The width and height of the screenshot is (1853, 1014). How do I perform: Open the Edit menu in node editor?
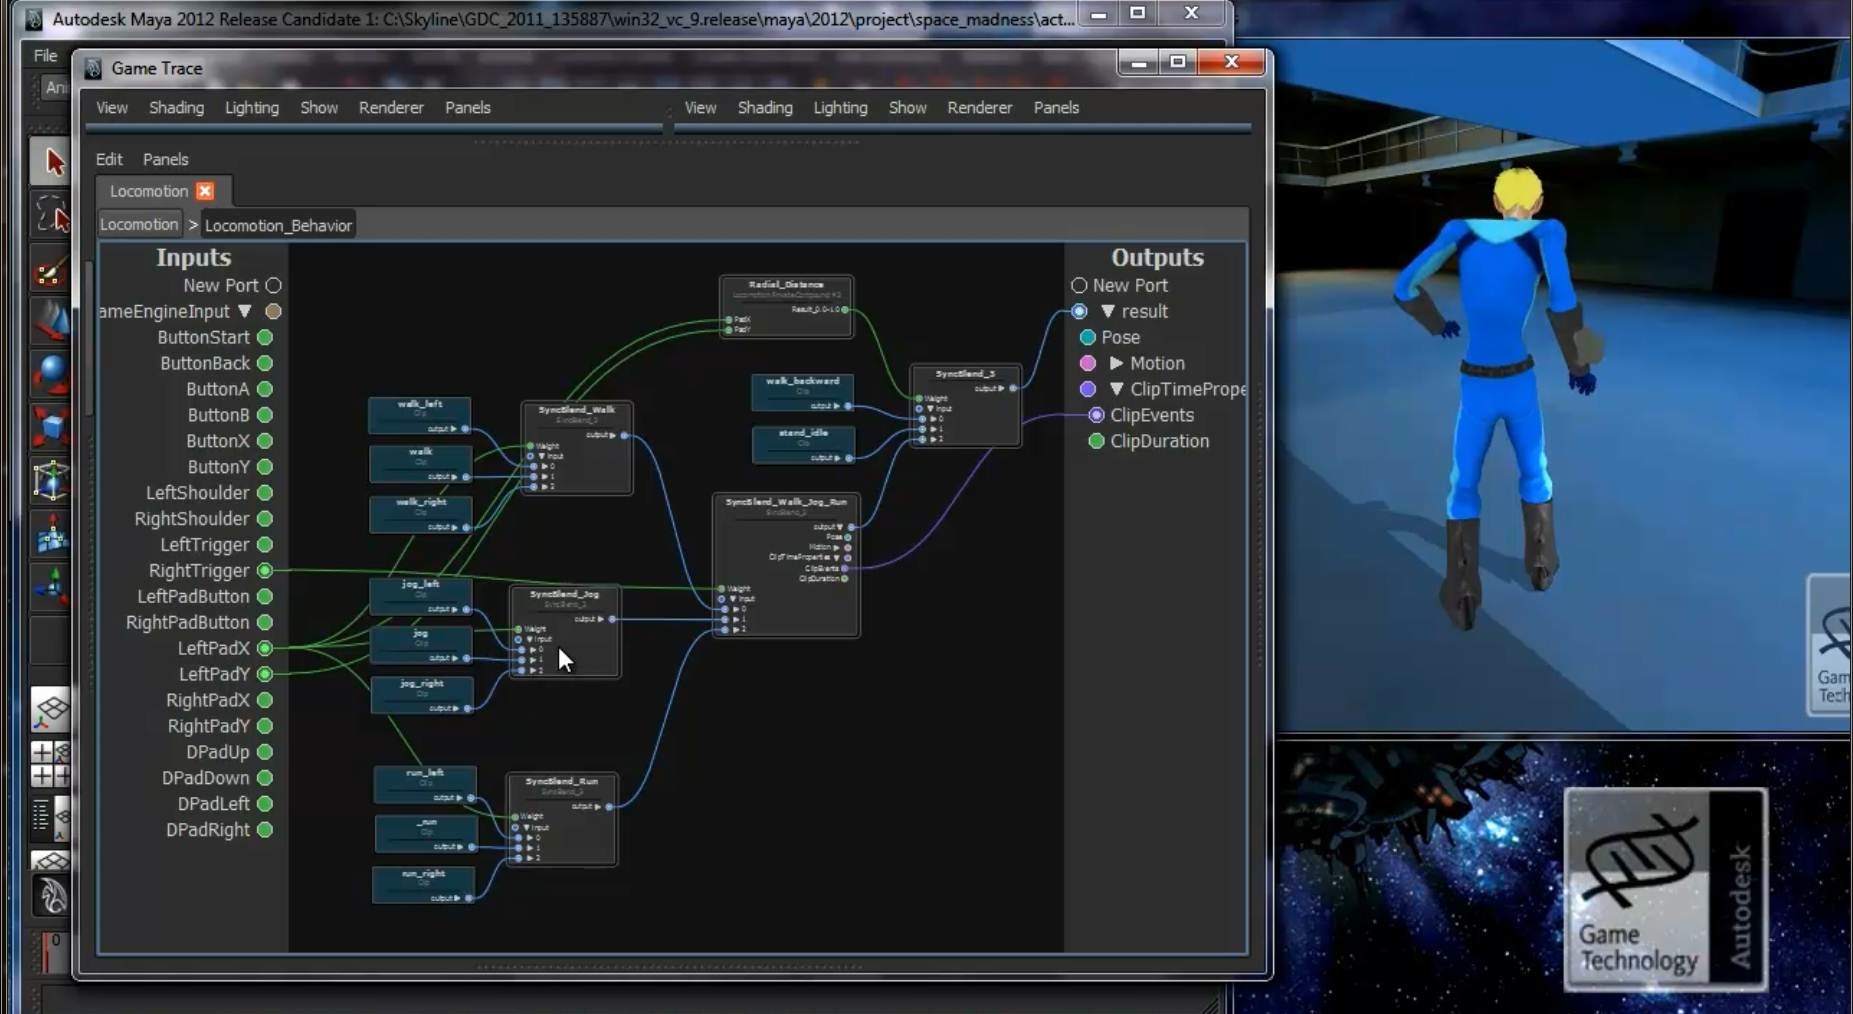click(x=109, y=159)
